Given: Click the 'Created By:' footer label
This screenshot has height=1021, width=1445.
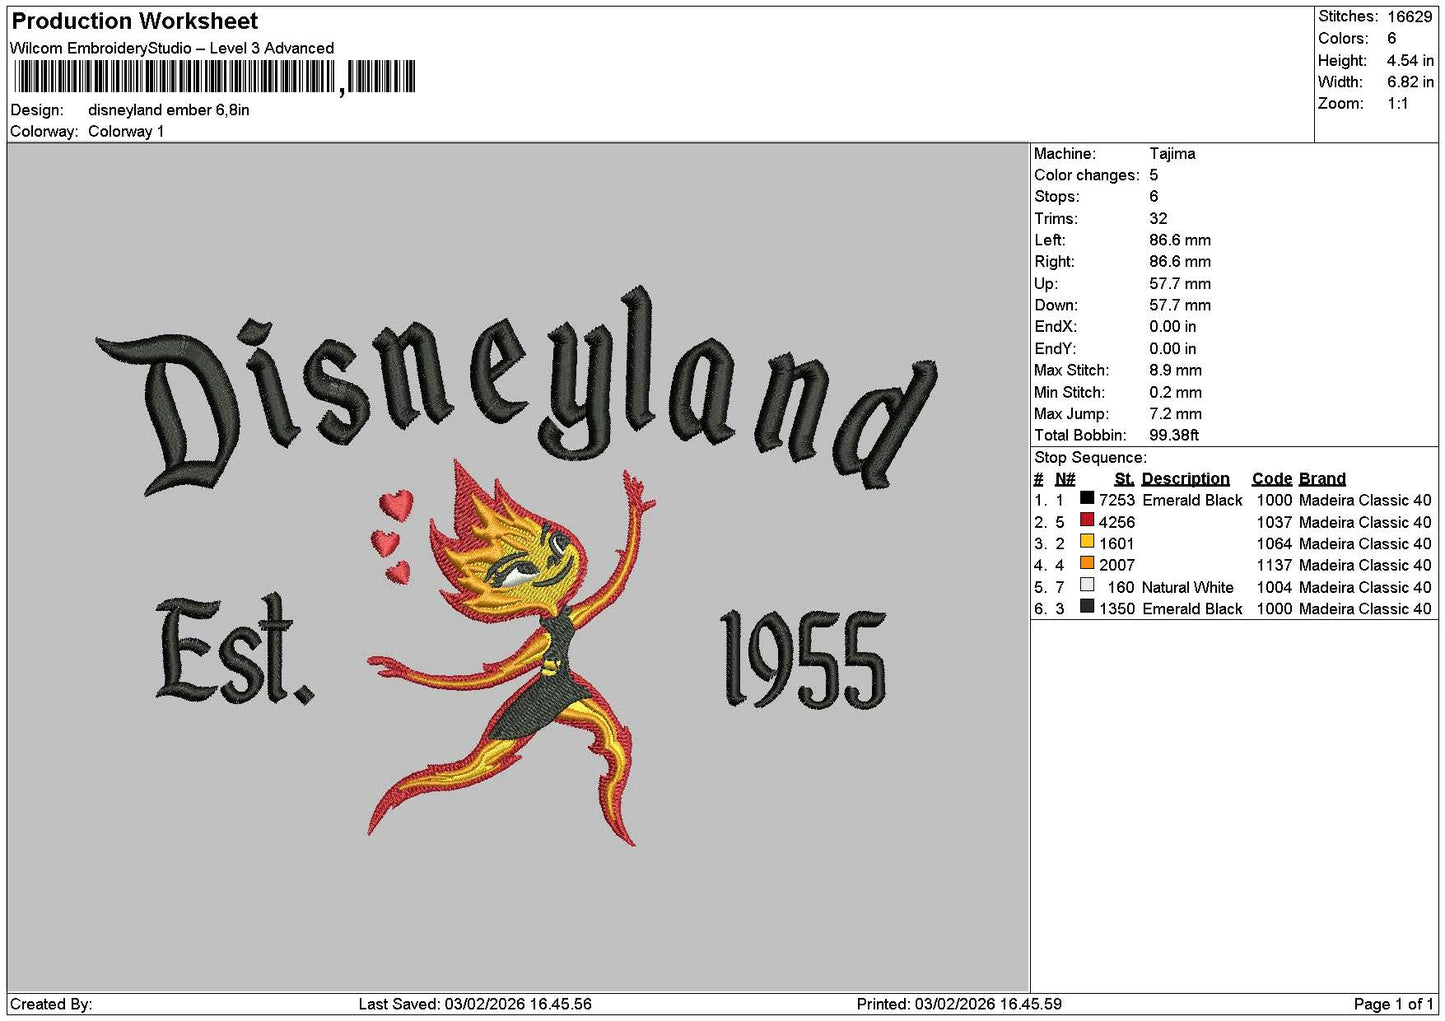Looking at the screenshot, I should pos(51,1004).
